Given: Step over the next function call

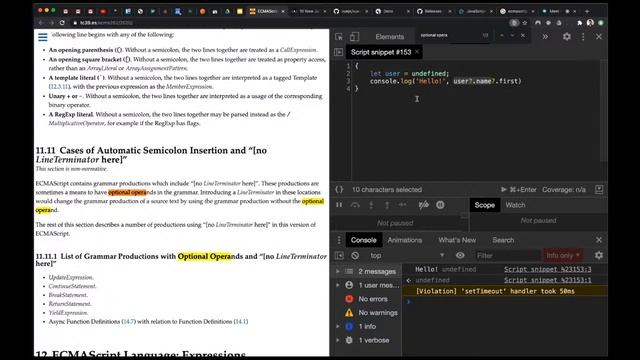Looking at the screenshot, I should (355, 205).
